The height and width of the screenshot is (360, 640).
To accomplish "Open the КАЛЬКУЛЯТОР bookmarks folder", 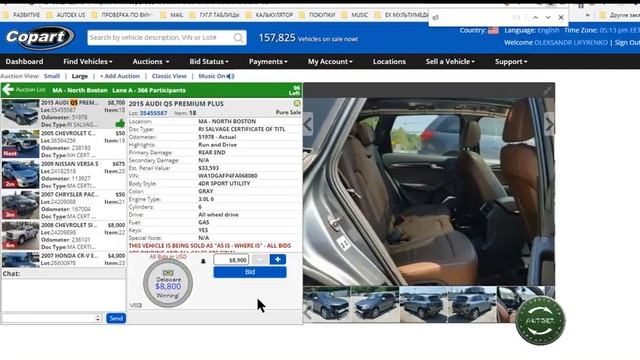I will (269, 15).
